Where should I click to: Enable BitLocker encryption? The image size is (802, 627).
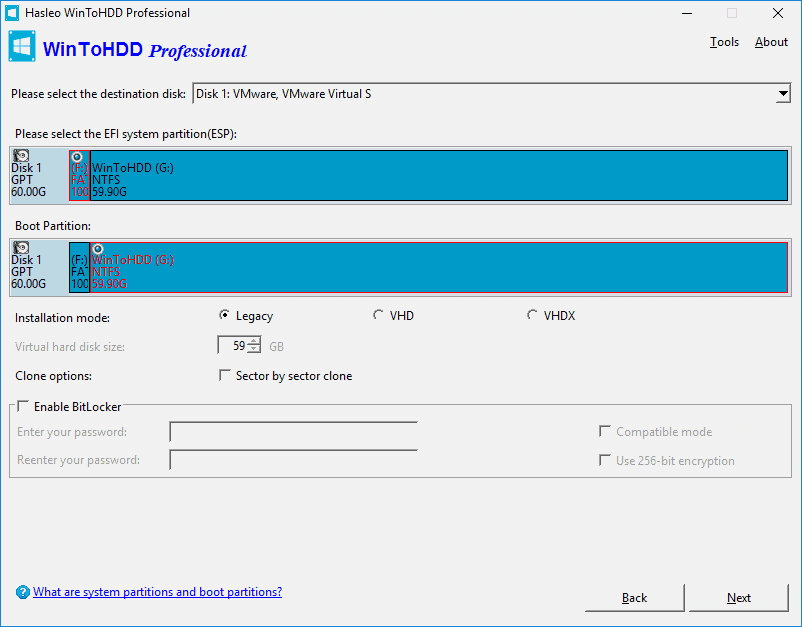pyautogui.click(x=21, y=406)
